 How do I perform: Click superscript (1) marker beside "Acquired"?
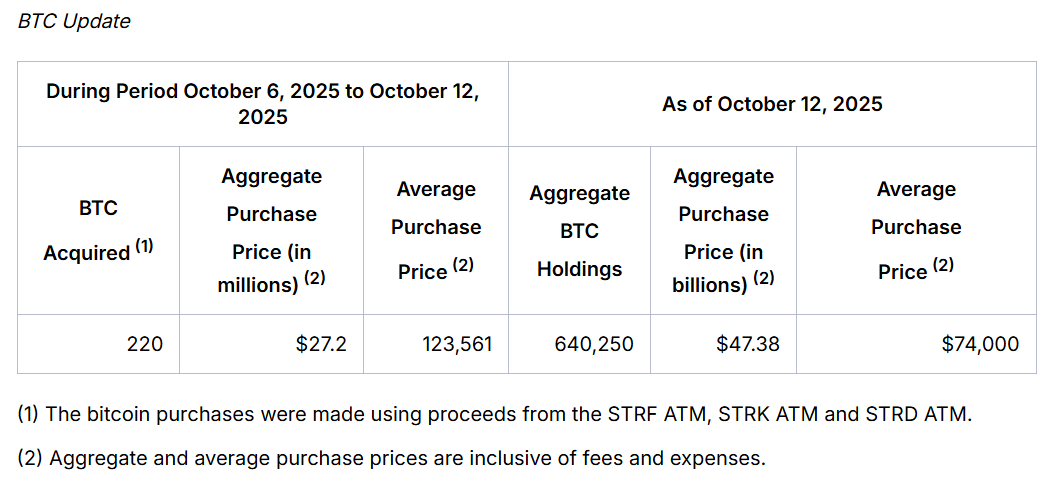pos(145,246)
